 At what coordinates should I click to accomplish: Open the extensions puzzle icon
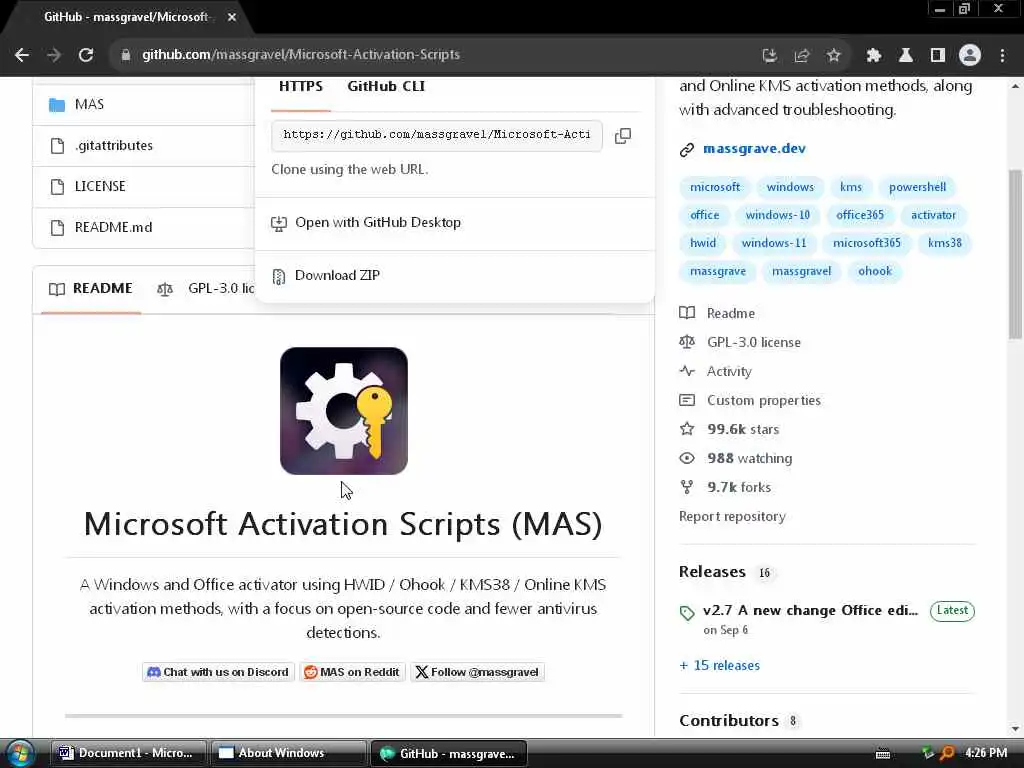tap(874, 56)
